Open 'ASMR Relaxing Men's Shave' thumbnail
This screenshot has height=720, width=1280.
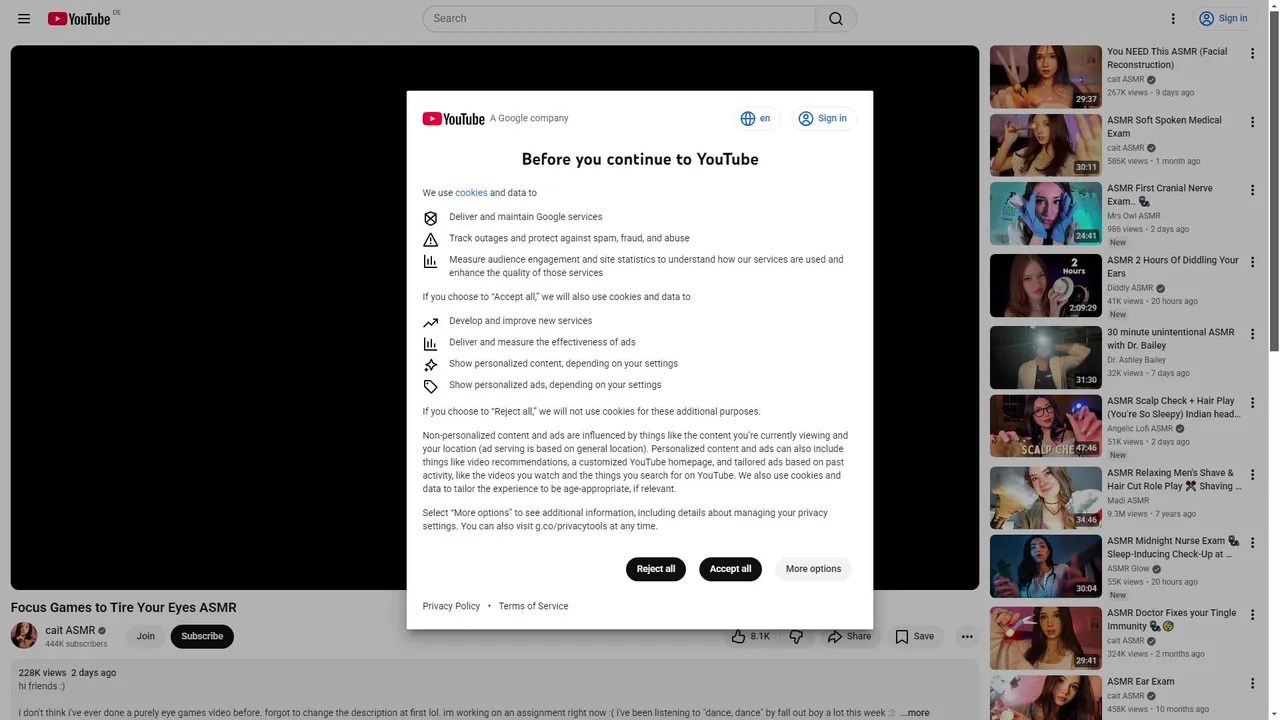(x=1045, y=498)
